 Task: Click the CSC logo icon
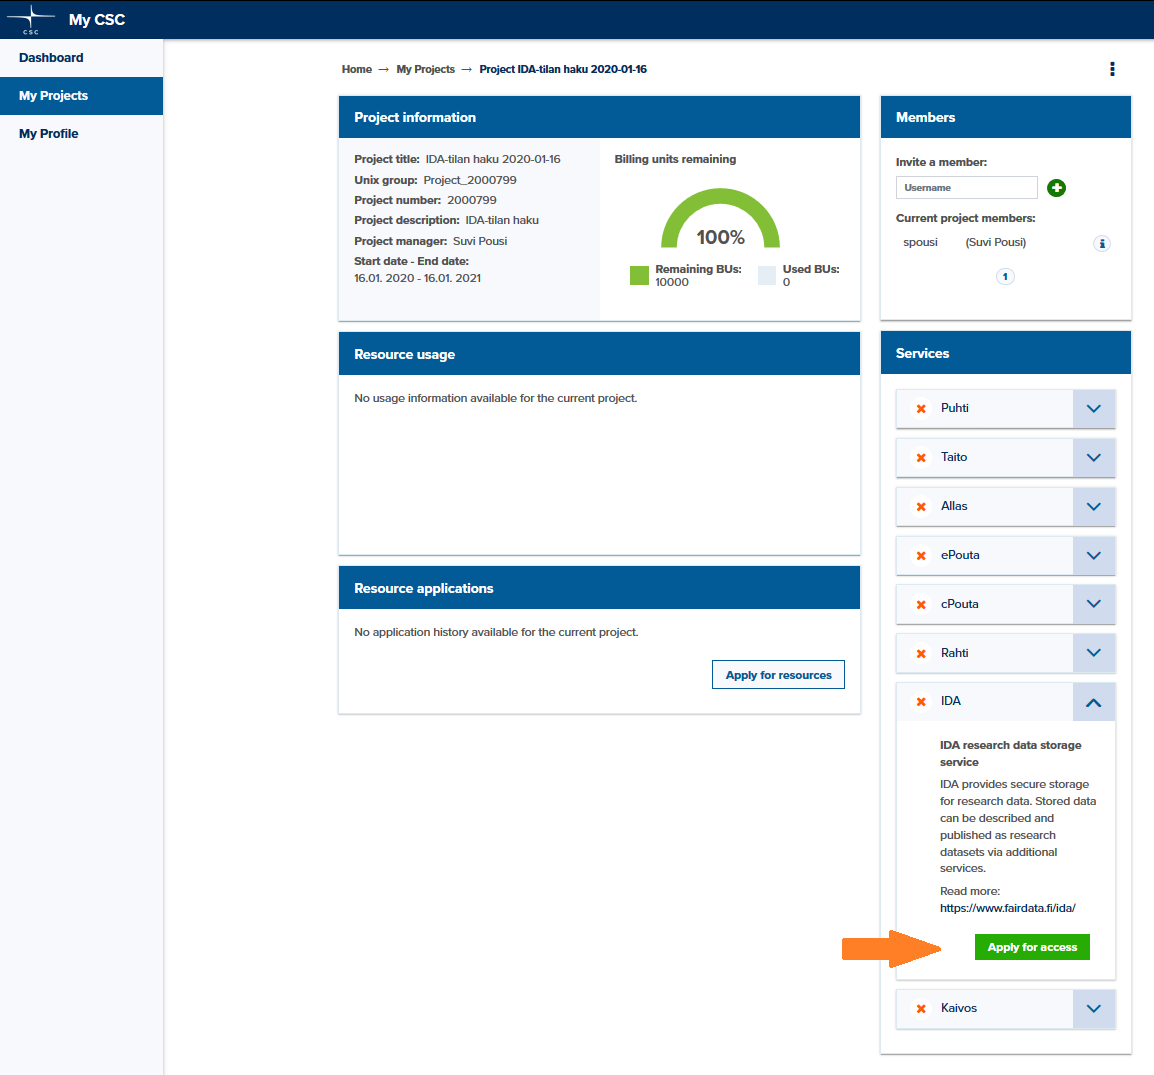pos(31,19)
